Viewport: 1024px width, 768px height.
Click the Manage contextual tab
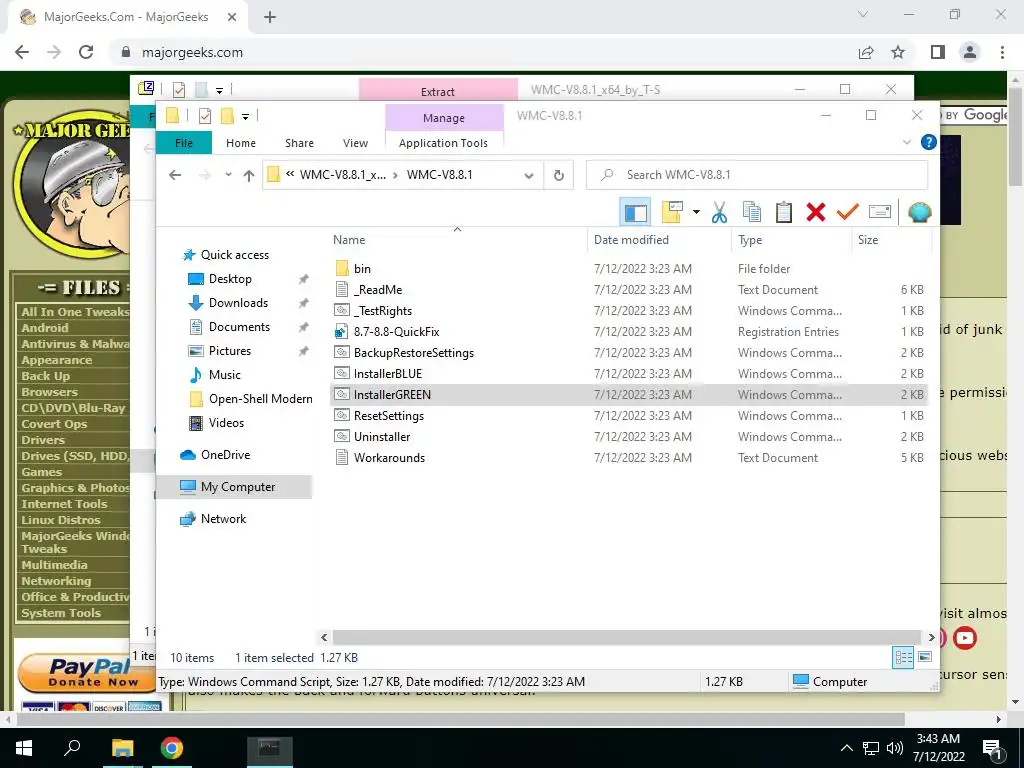click(x=443, y=118)
